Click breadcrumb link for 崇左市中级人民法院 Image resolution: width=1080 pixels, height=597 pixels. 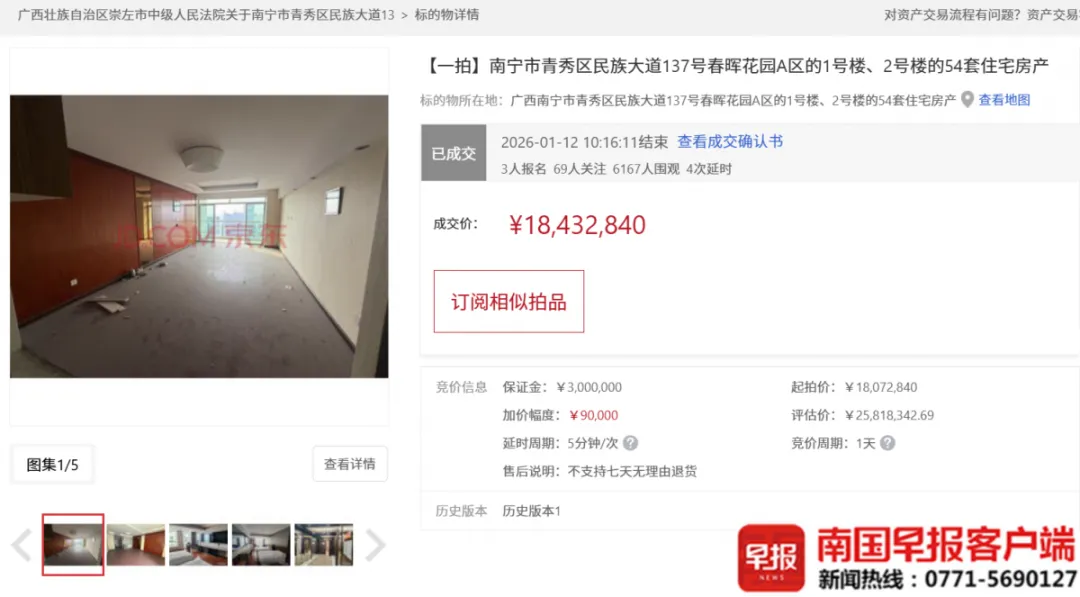point(206,14)
